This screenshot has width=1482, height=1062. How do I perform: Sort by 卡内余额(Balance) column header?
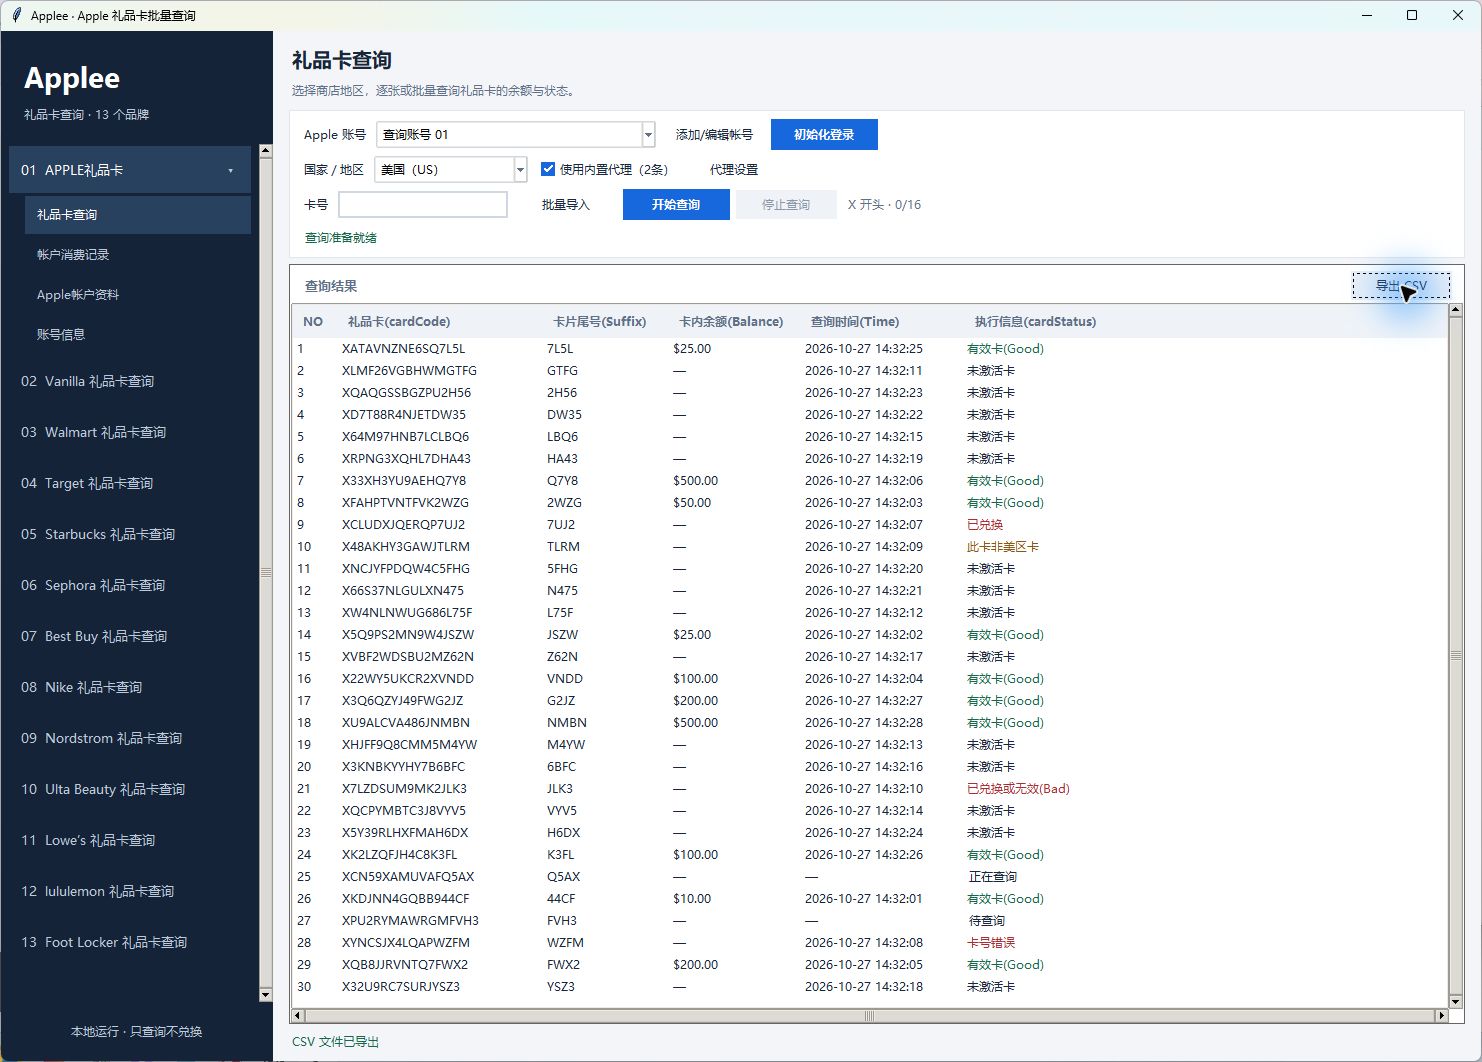coord(731,322)
